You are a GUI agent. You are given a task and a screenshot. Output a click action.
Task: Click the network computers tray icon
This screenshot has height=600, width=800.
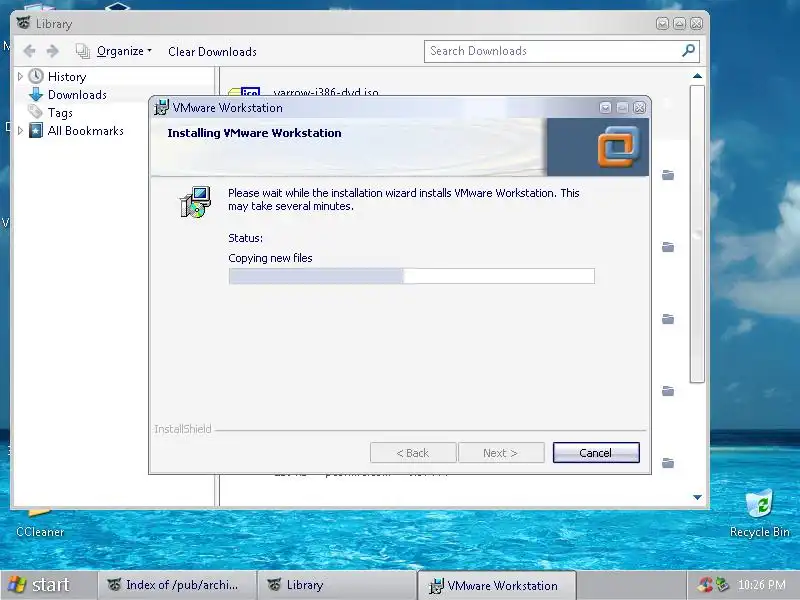click(x=722, y=584)
